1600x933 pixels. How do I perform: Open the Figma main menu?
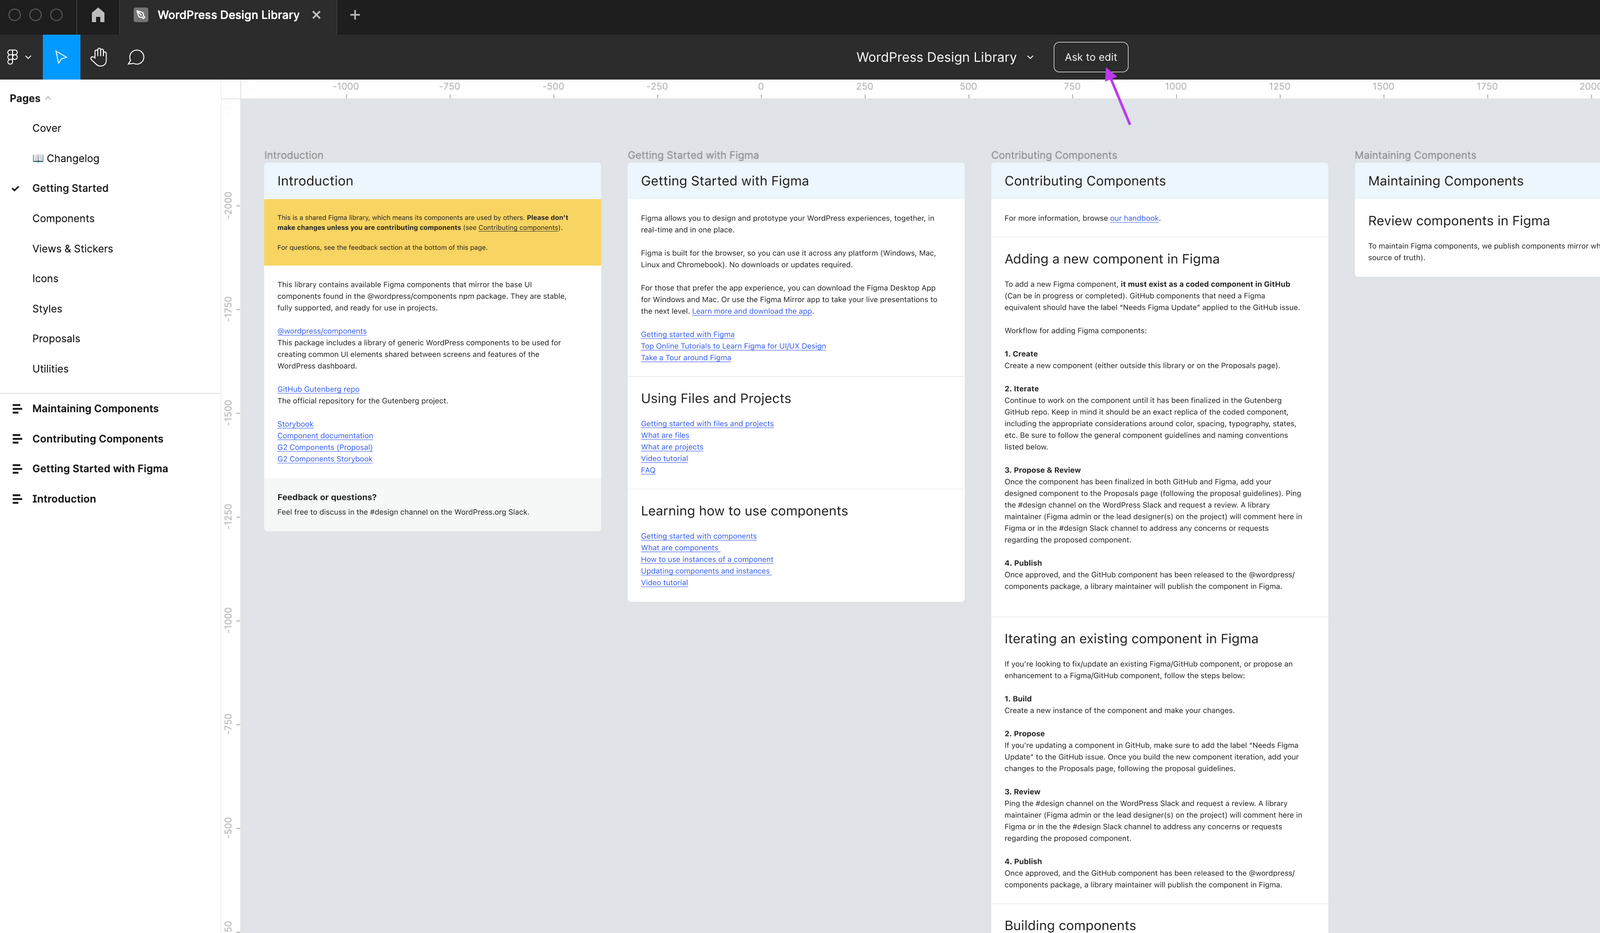(x=13, y=56)
